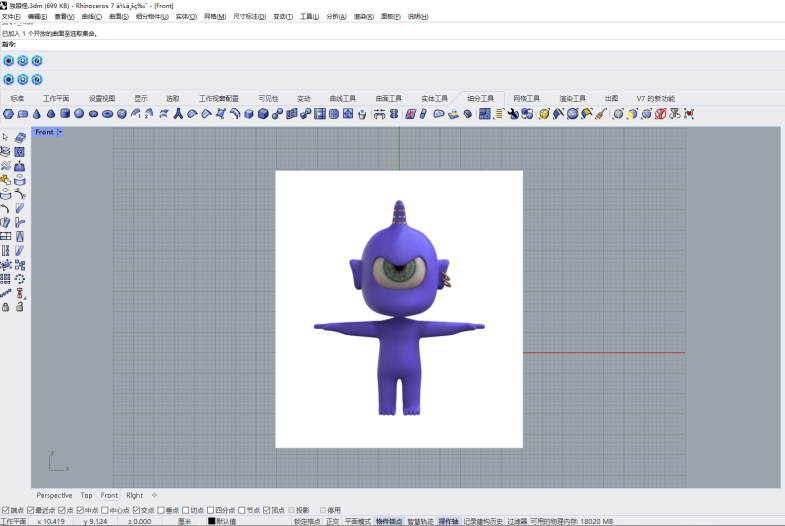
Task: Toggle 锁定格点 button in status bar
Action: (307, 521)
